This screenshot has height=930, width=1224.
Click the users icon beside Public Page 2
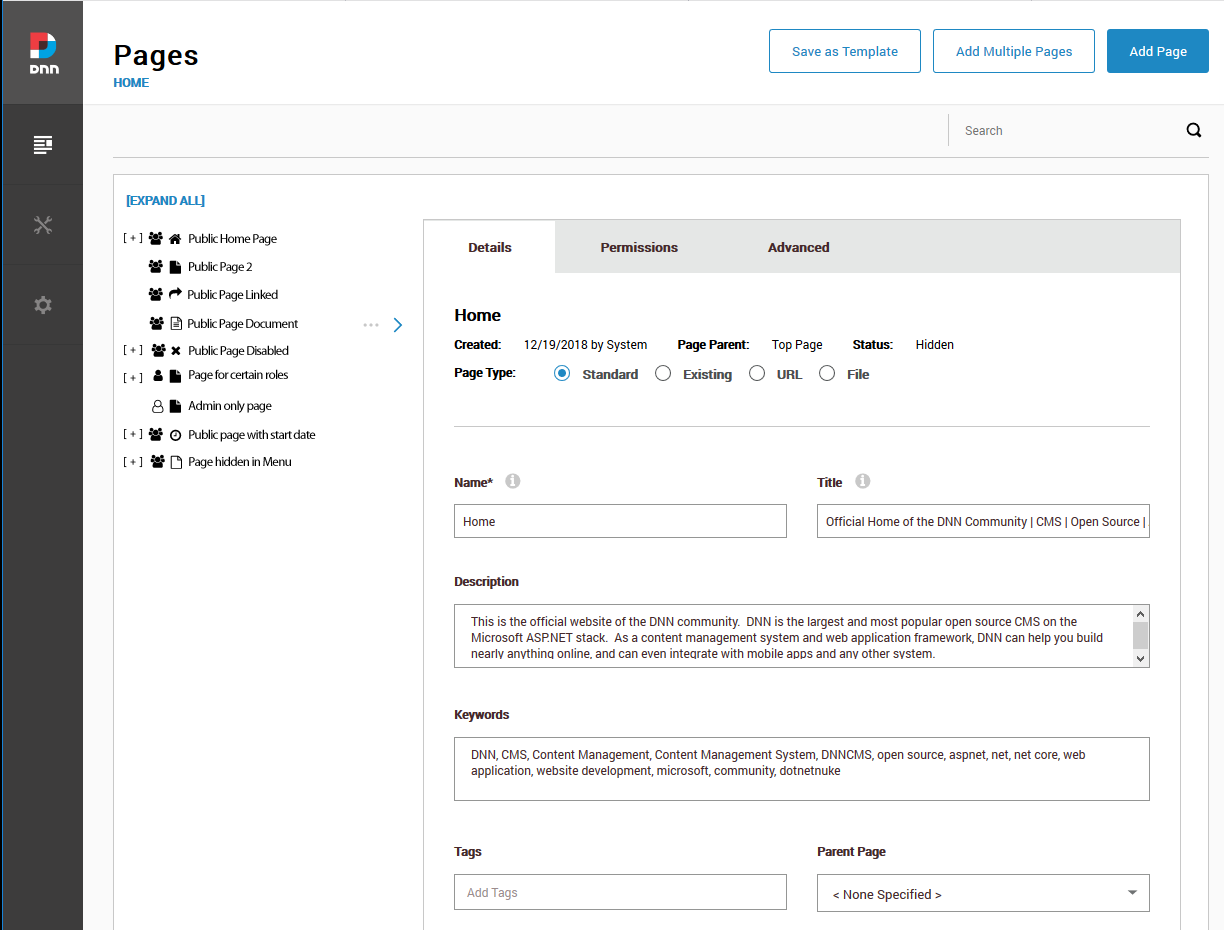(x=156, y=267)
